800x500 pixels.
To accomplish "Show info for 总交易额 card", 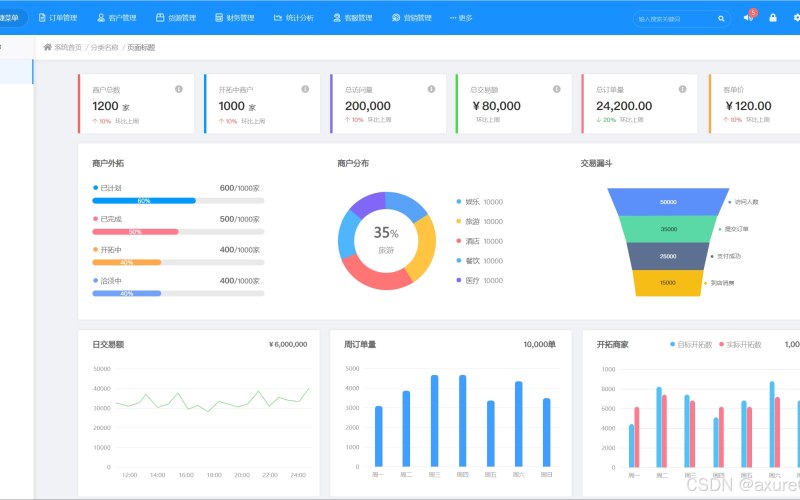I will pos(557,89).
